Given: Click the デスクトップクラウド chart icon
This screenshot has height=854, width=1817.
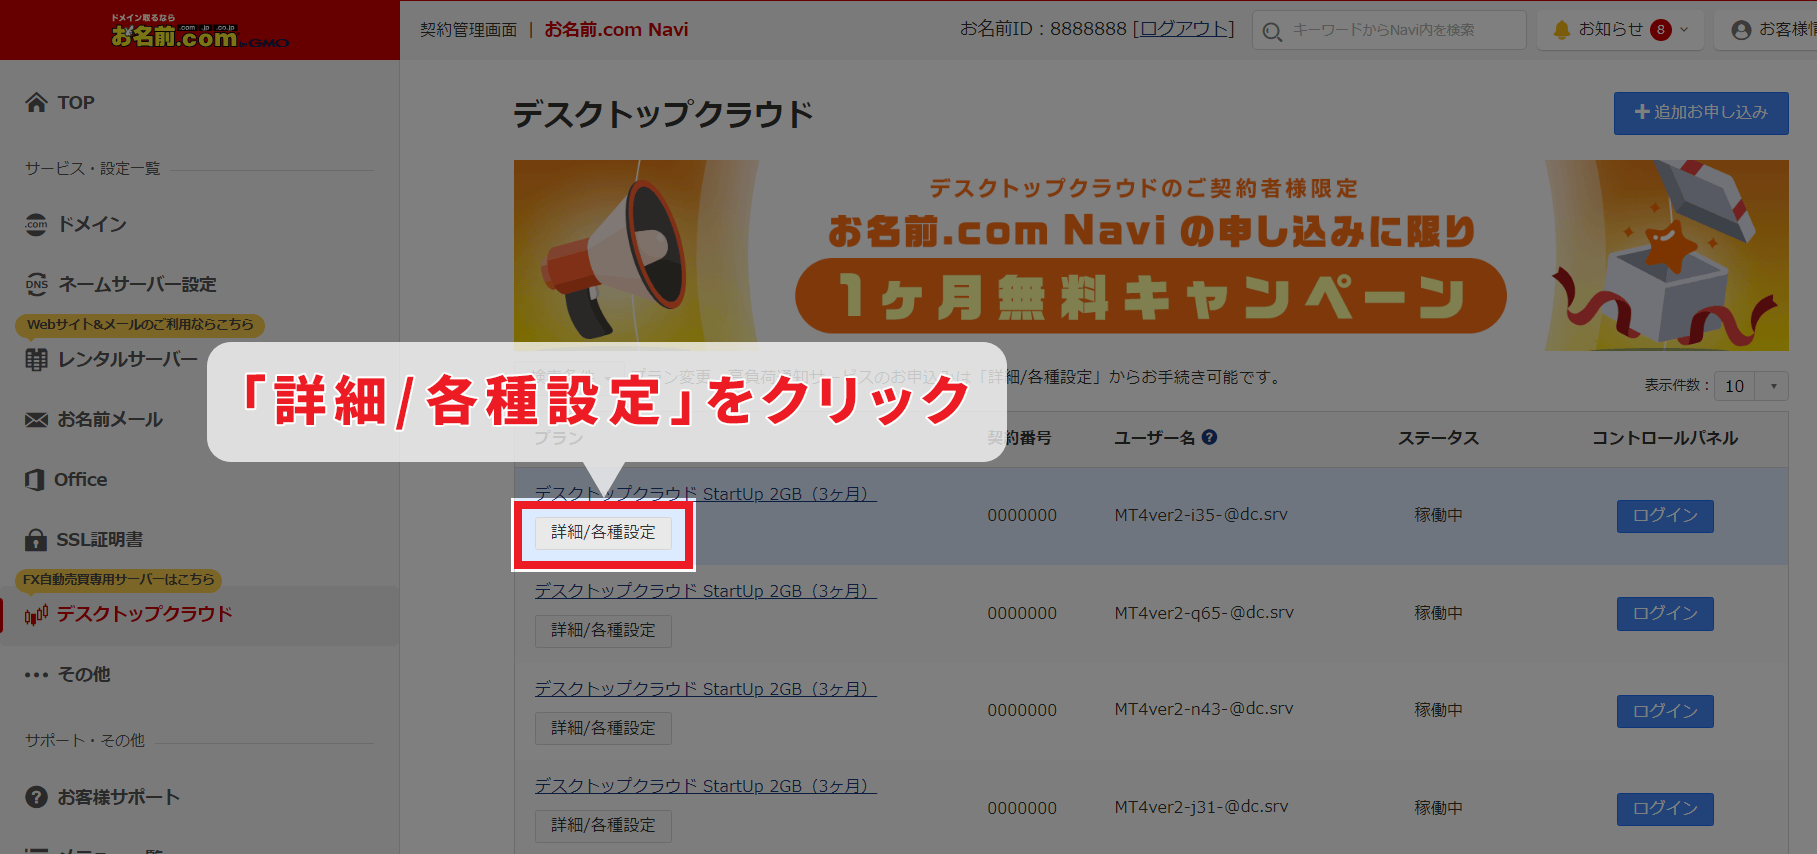Looking at the screenshot, I should tap(36, 614).
